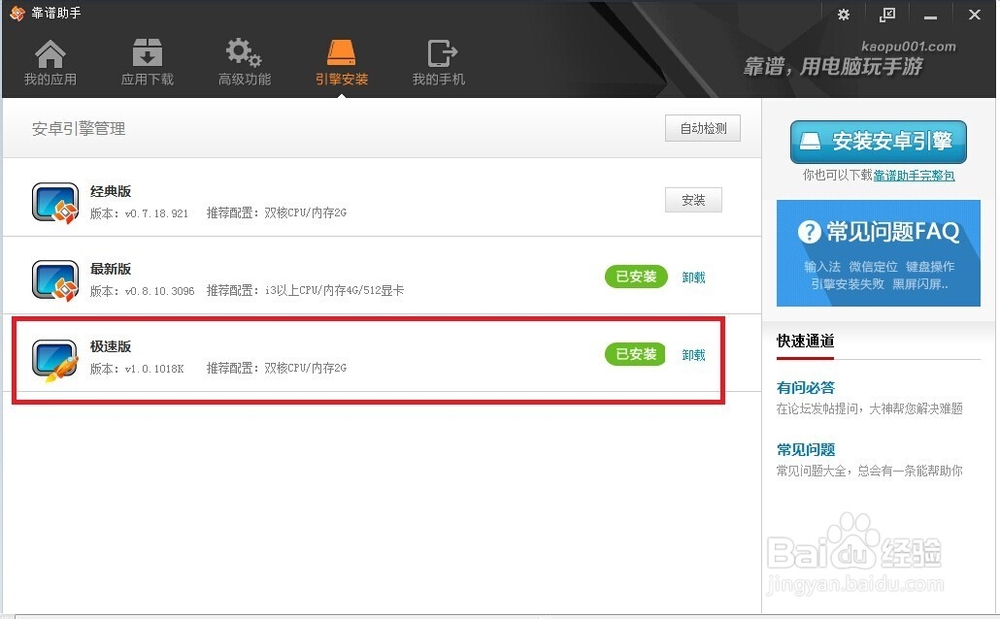
Task: Click version text v0.8.10.3096
Action: (159, 291)
